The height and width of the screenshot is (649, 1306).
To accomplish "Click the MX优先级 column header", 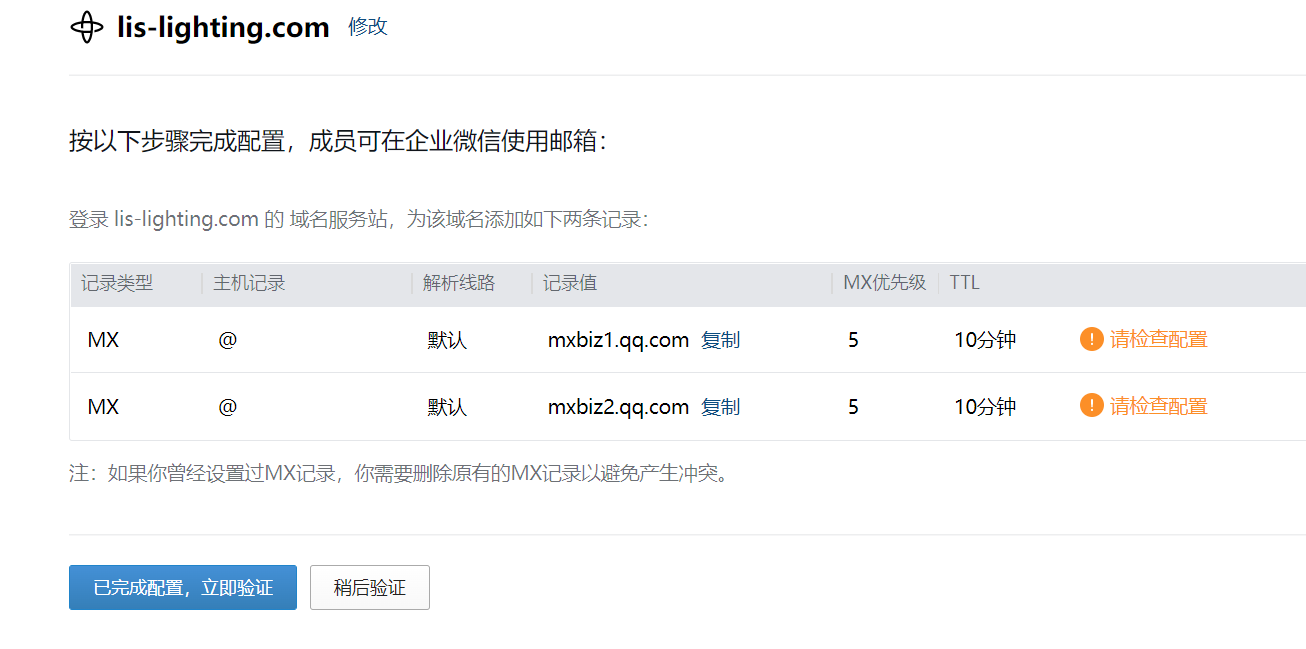I will tap(885, 283).
